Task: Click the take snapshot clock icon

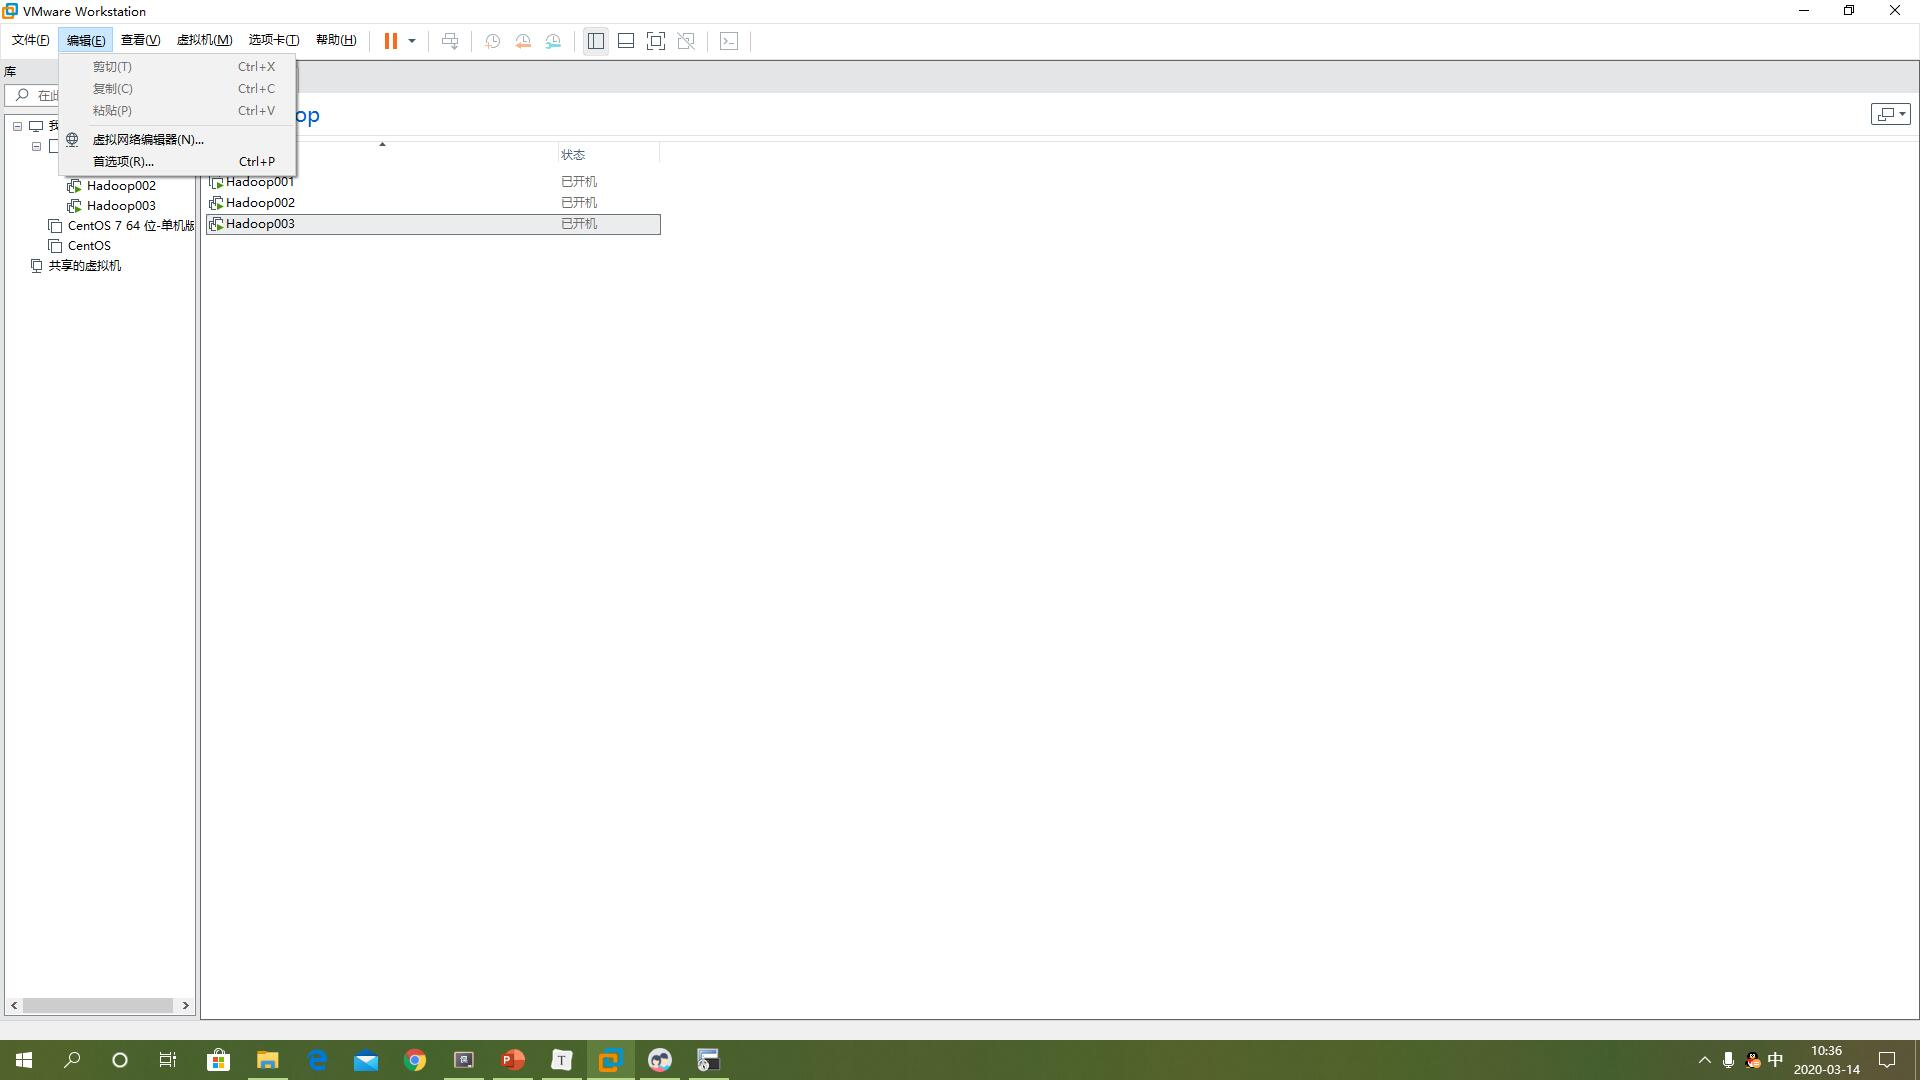Action: tap(492, 41)
